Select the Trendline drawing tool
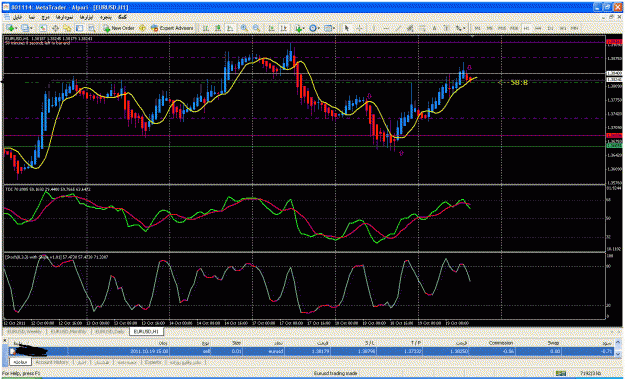625x379 pixels. tap(398, 28)
